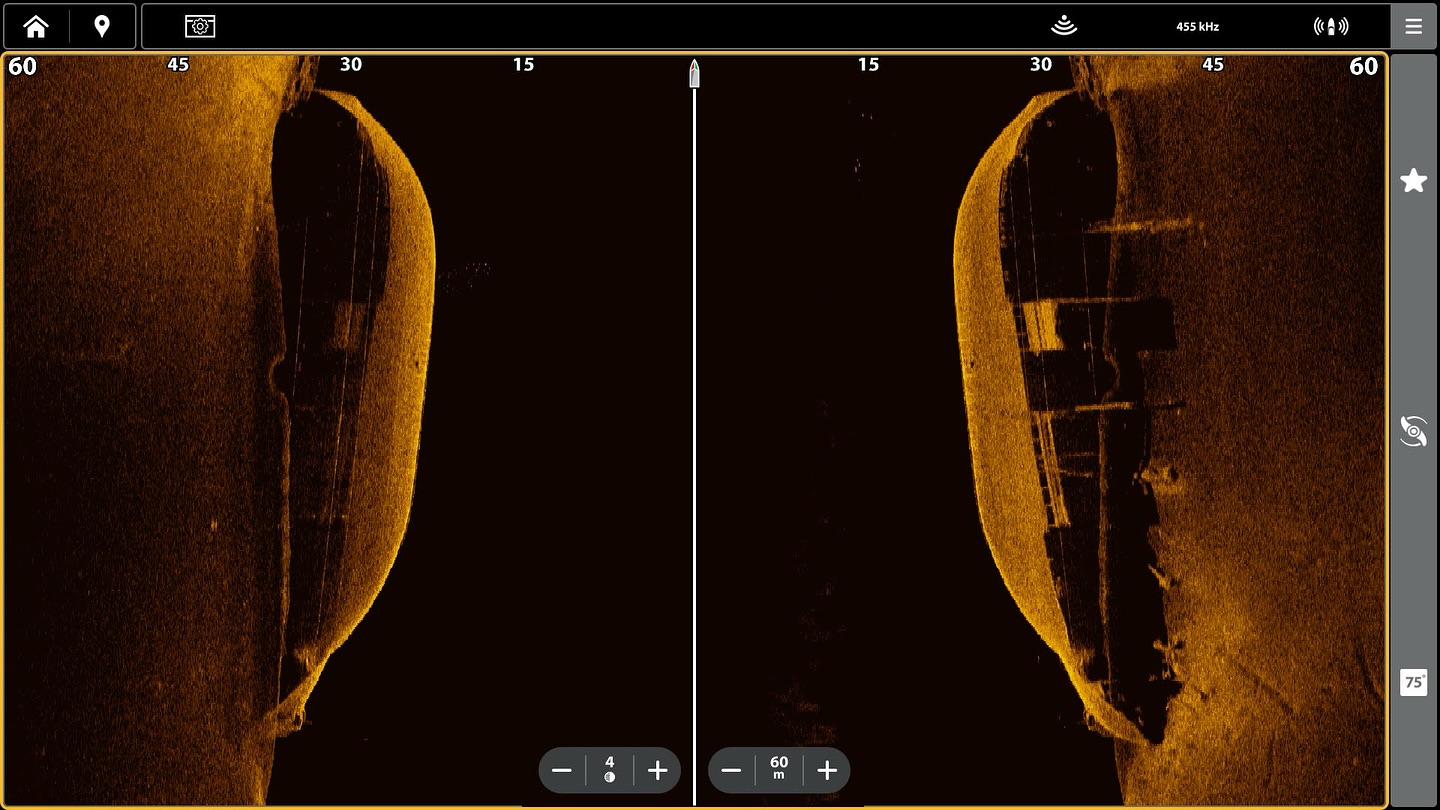Open the screenshot capture settings icon
Screen dimensions: 1440x810
coord(200,26)
